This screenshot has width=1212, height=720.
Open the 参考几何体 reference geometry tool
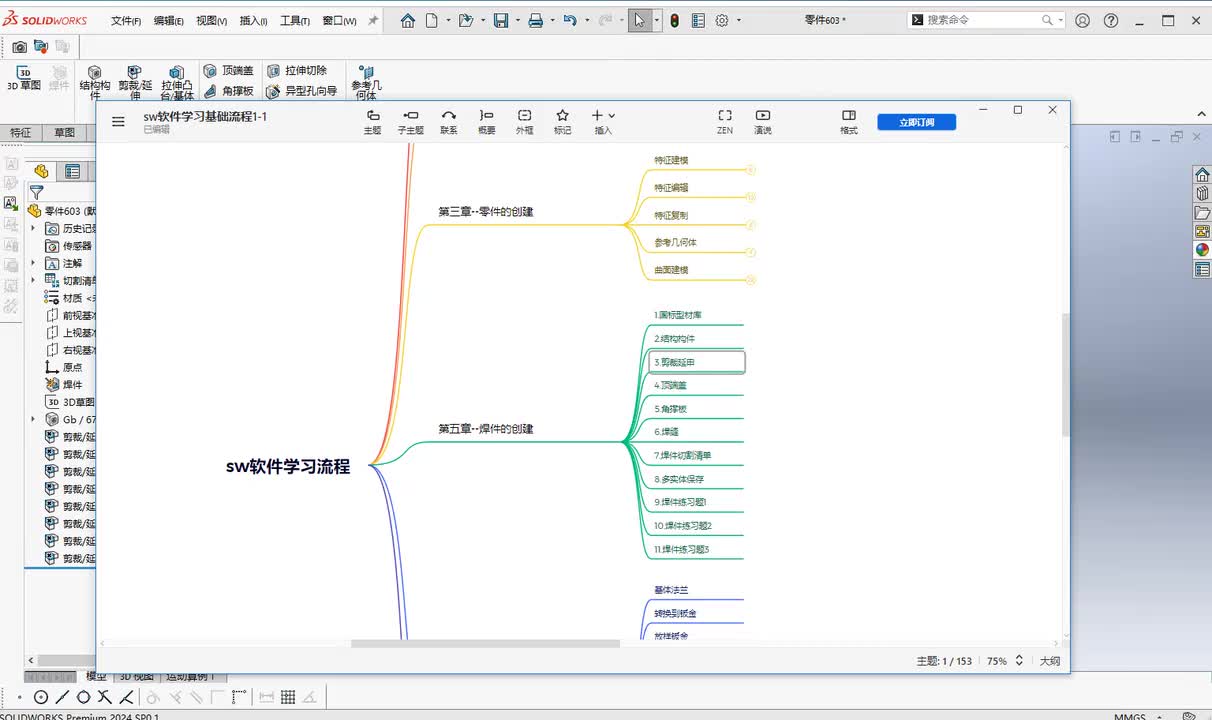366,83
